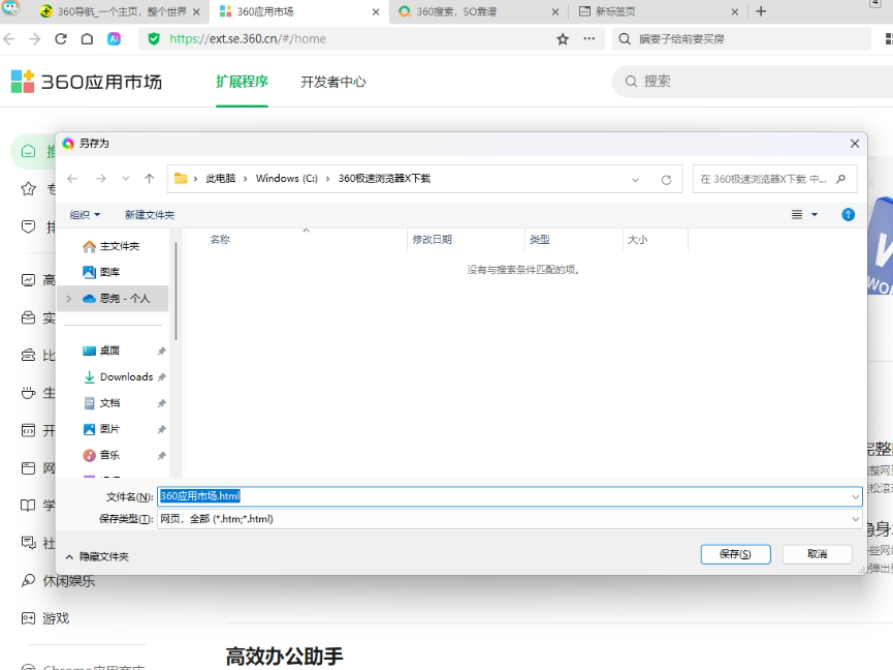Open 游戏 category in page sidebar
Viewport: 893px width, 670px height.
point(46,619)
